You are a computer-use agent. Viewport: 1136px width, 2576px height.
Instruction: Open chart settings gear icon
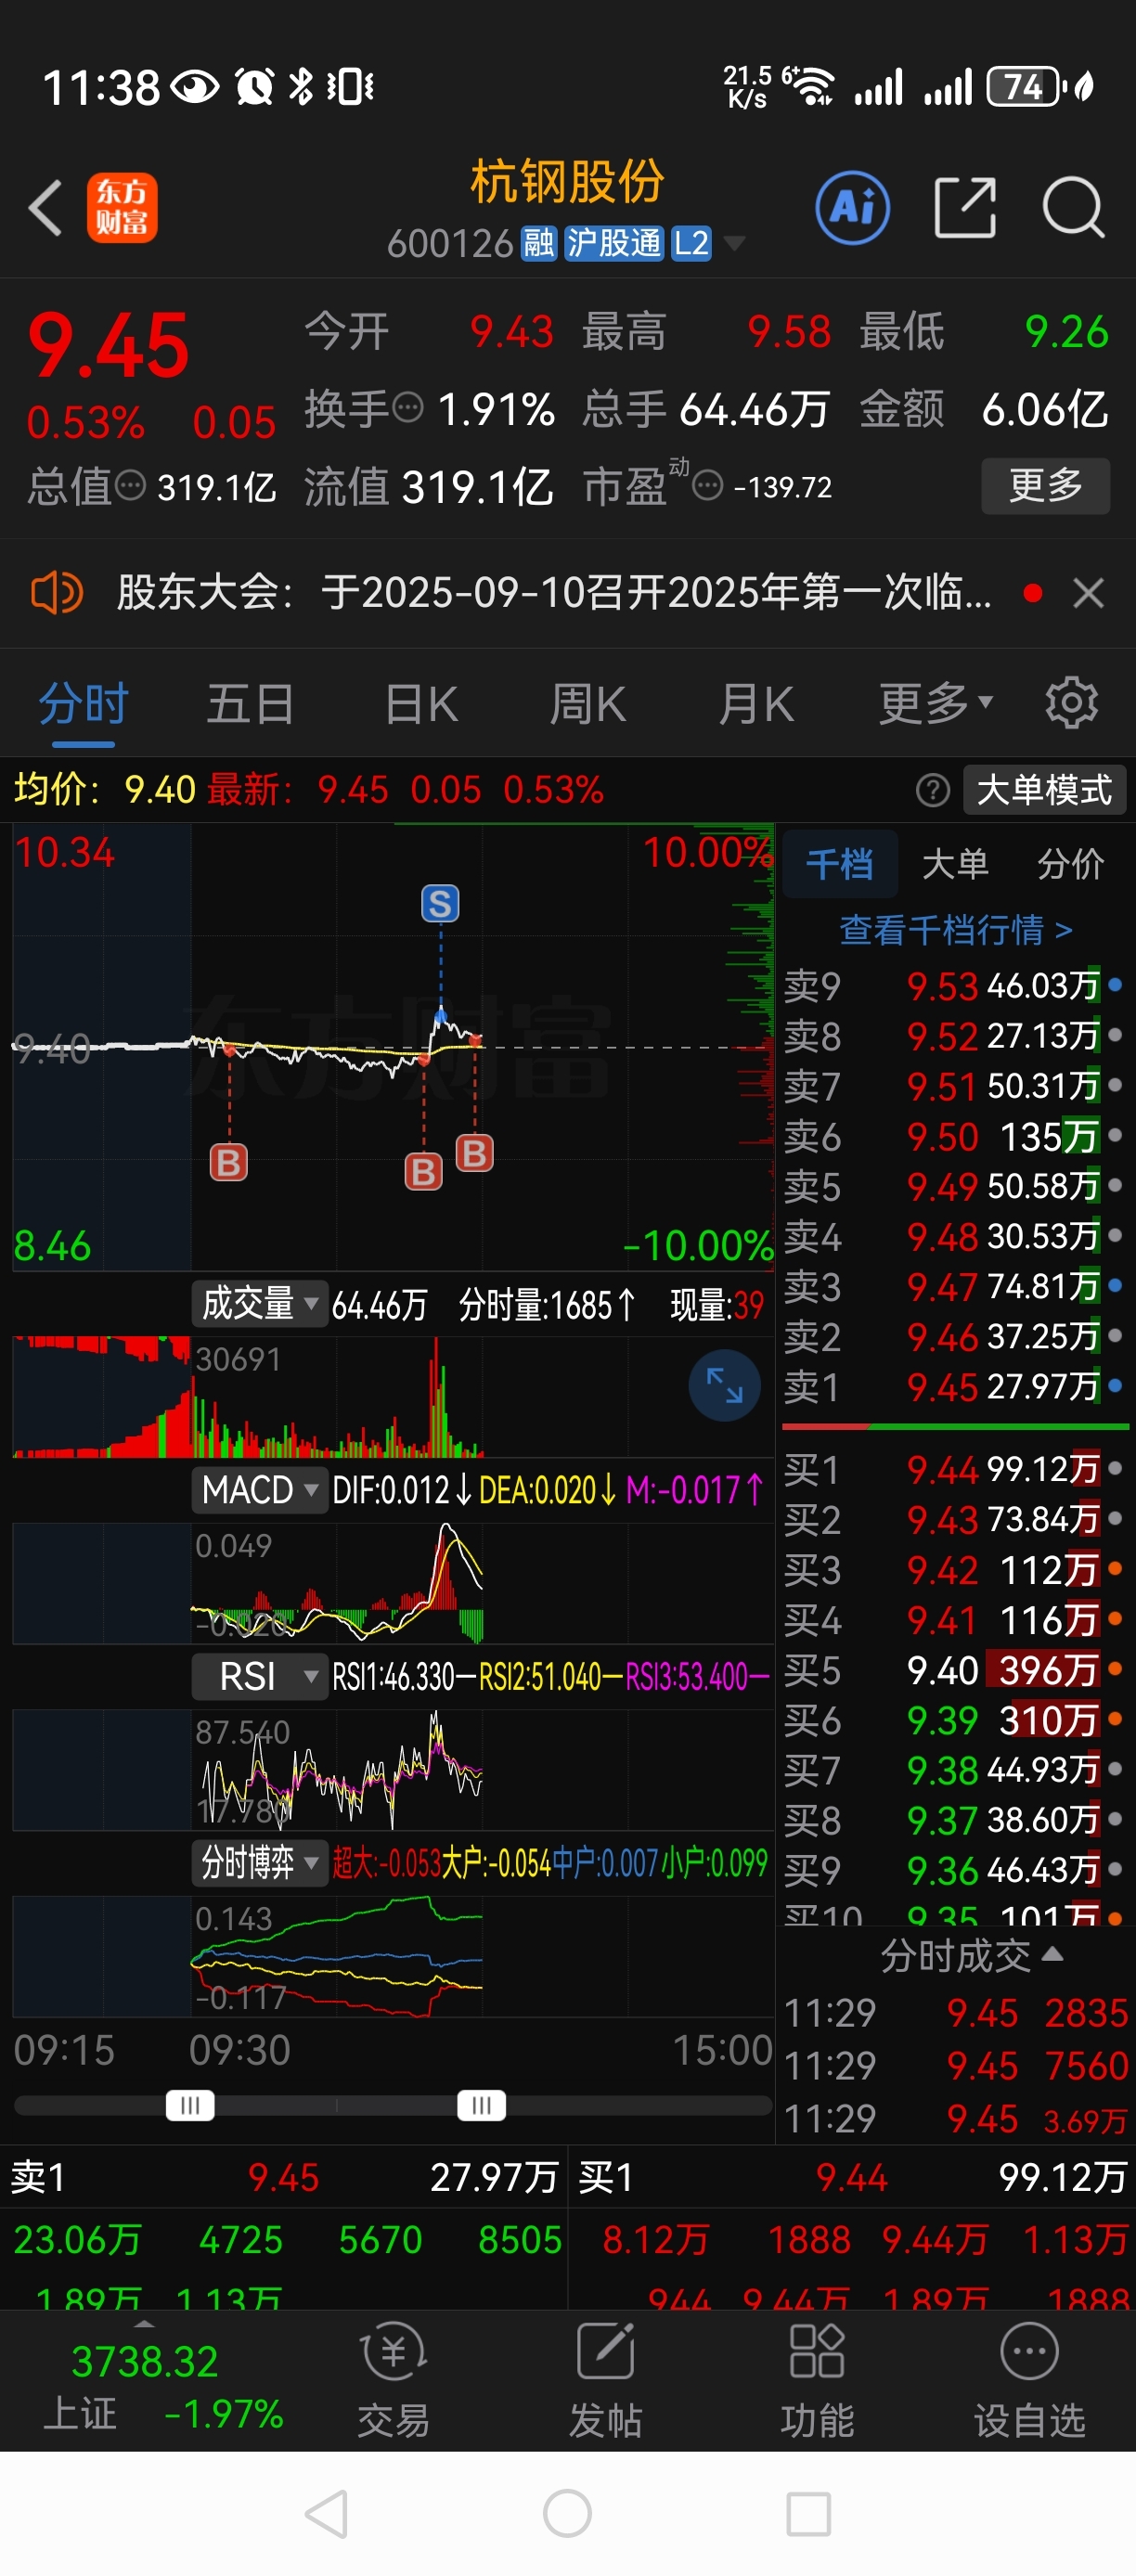[x=1071, y=703]
